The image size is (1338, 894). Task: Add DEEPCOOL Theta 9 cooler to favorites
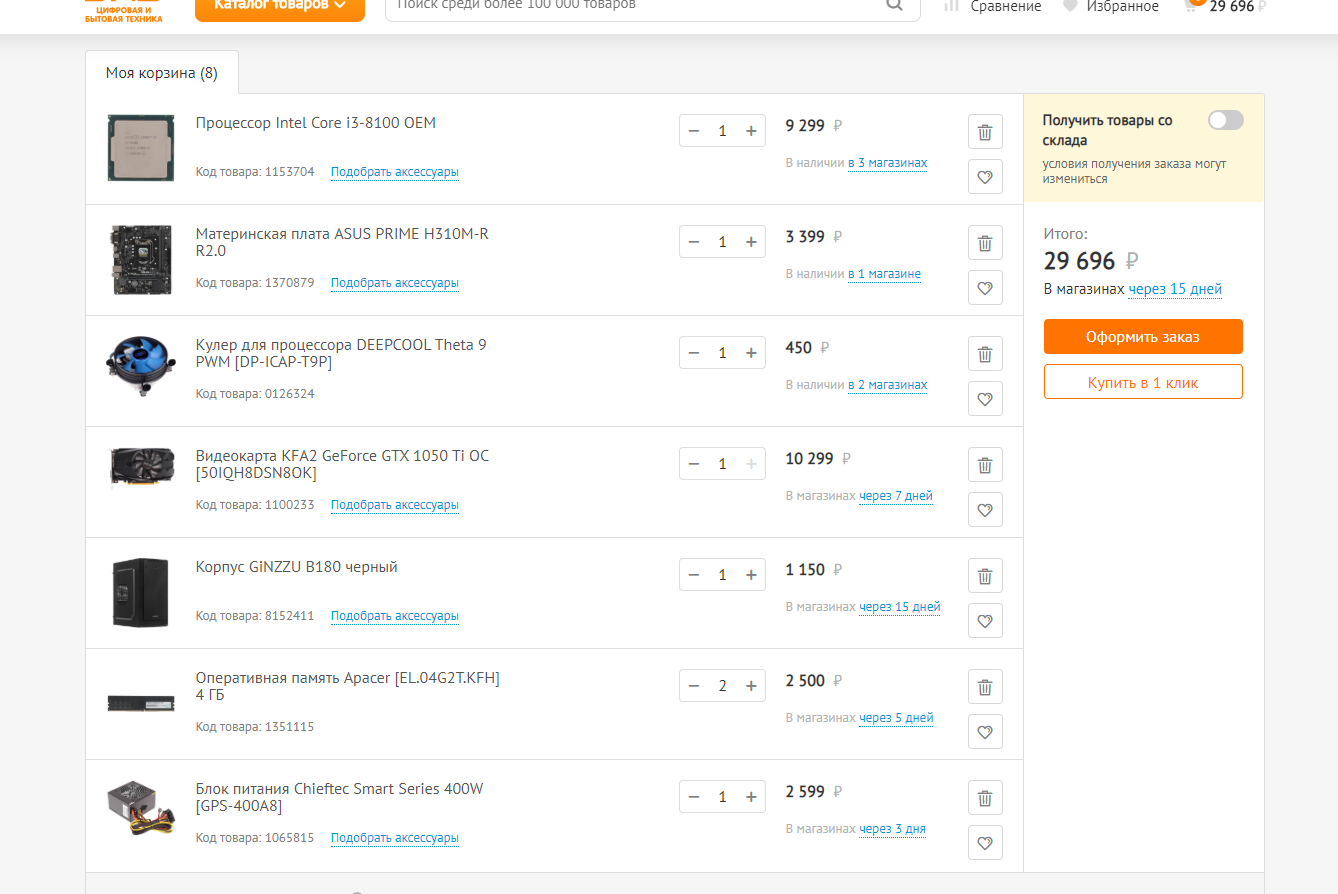coord(985,399)
